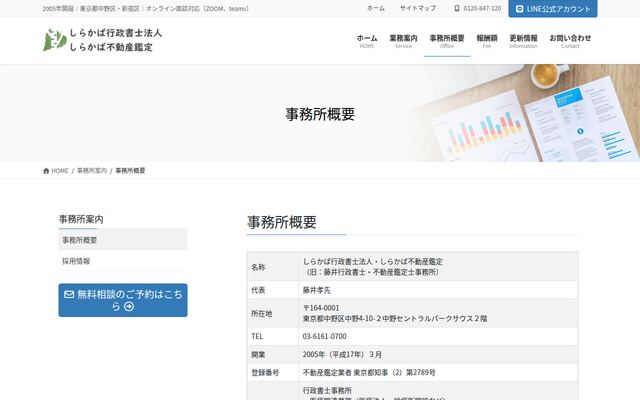Click the hero banner title 事務所概要
The width and height of the screenshot is (640, 400).
320,114
